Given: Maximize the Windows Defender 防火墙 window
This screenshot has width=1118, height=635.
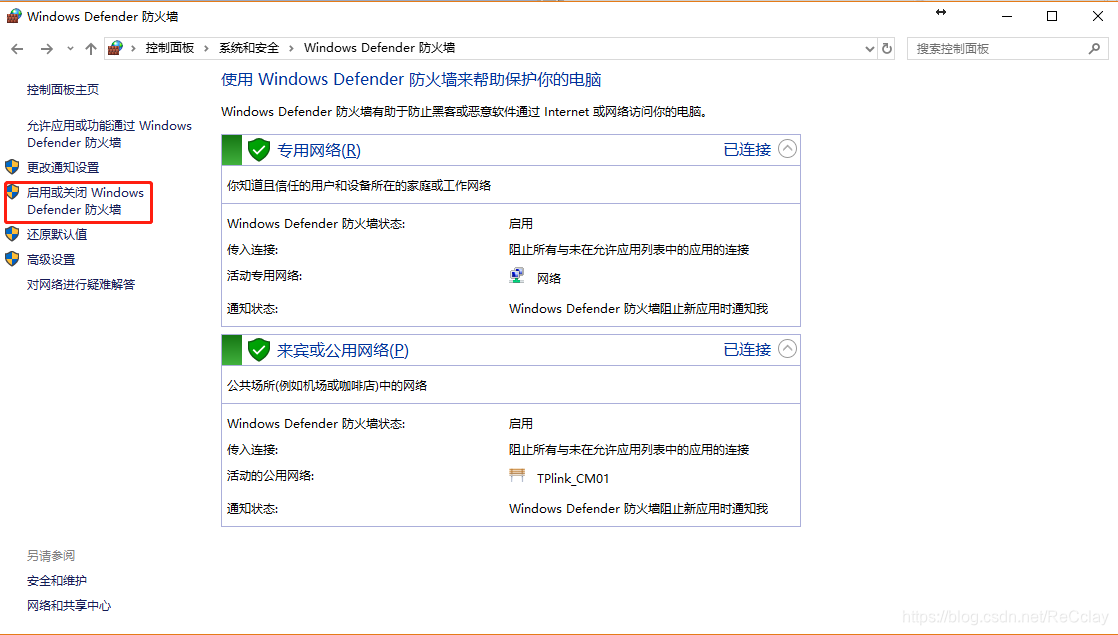Looking at the screenshot, I should tap(1052, 16).
